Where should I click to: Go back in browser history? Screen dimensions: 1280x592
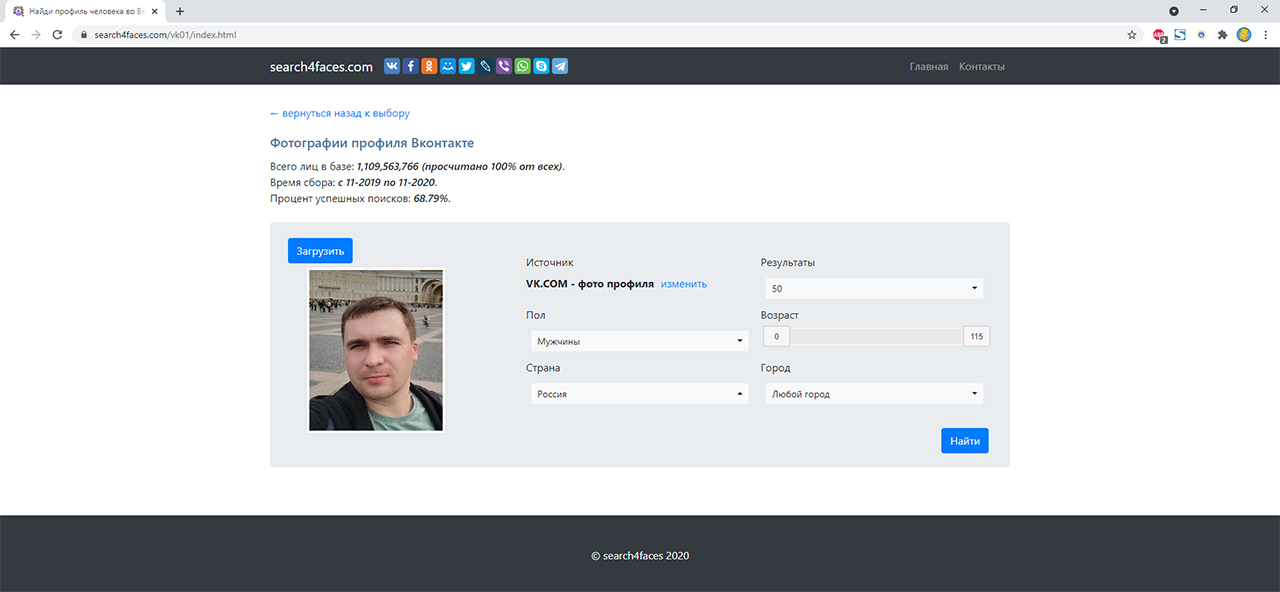14,34
